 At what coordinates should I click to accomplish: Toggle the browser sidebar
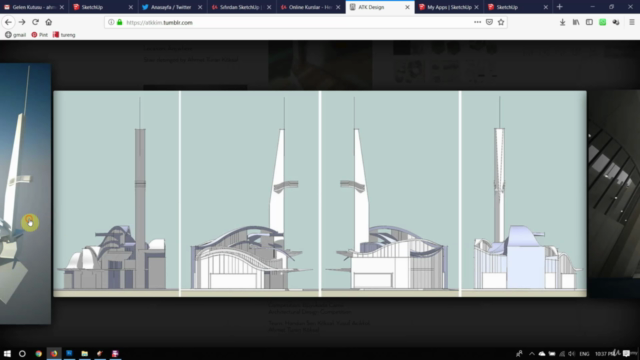[589, 22]
